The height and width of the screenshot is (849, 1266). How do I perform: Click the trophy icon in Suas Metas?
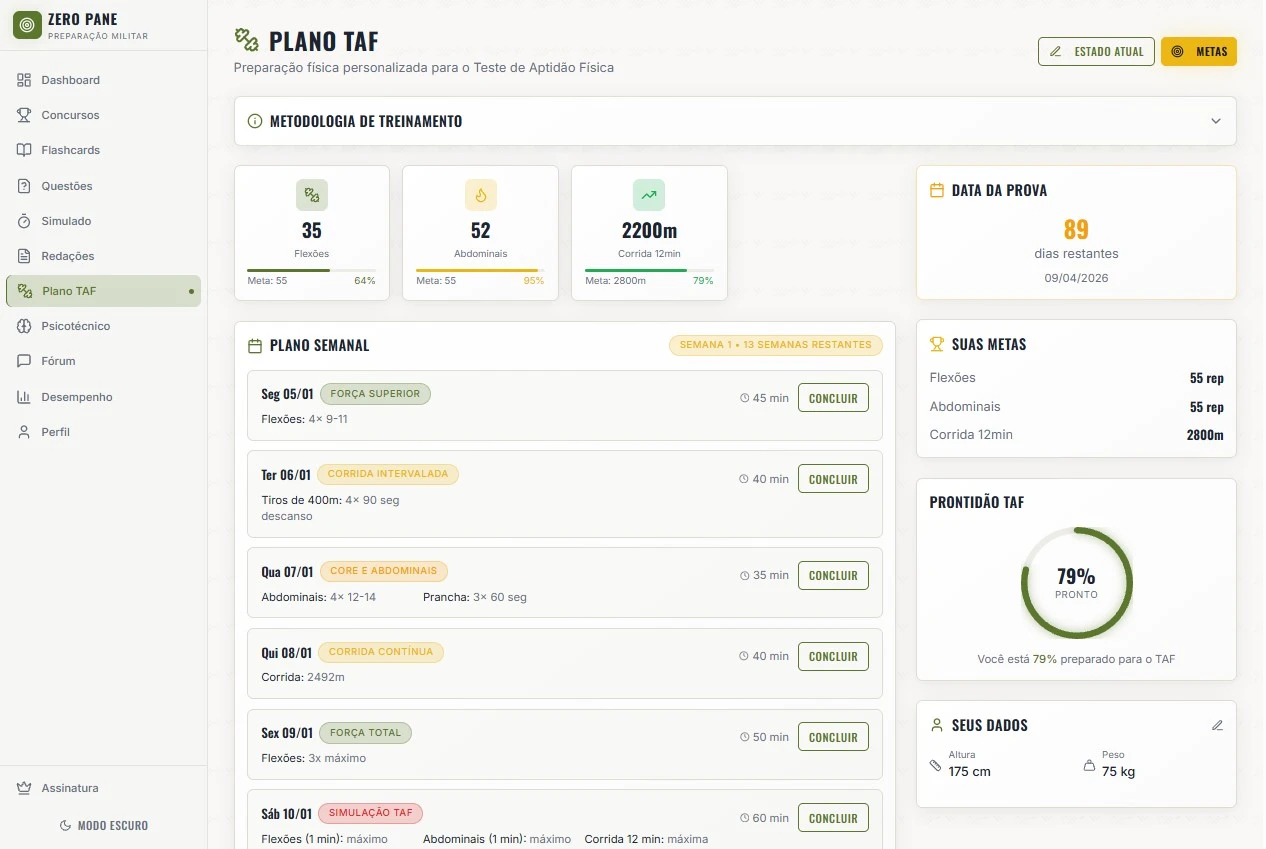coord(937,344)
